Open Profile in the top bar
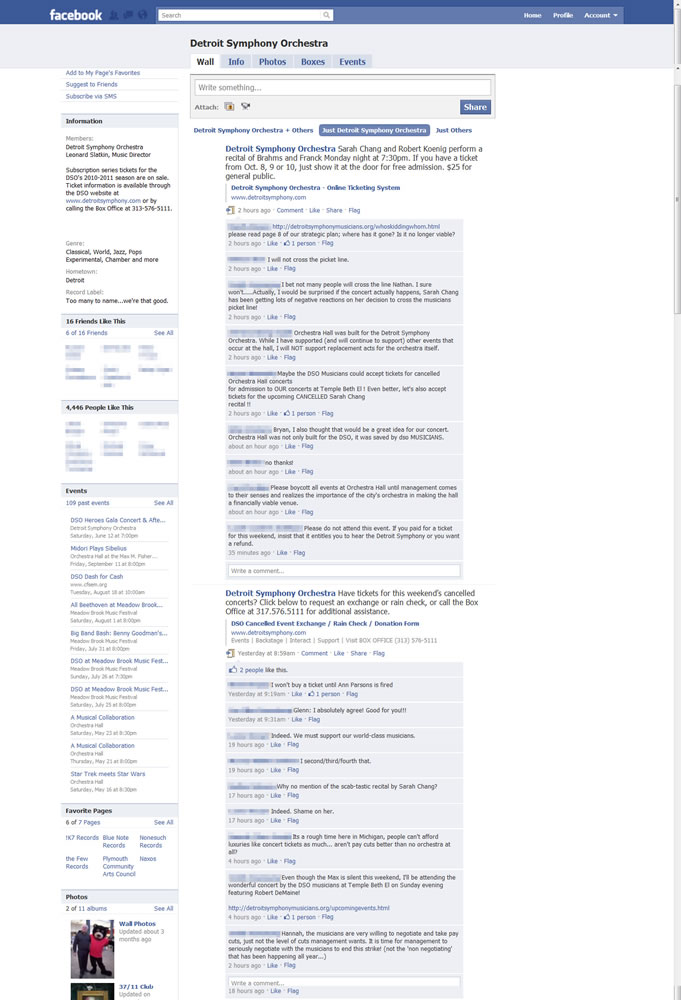 point(562,15)
